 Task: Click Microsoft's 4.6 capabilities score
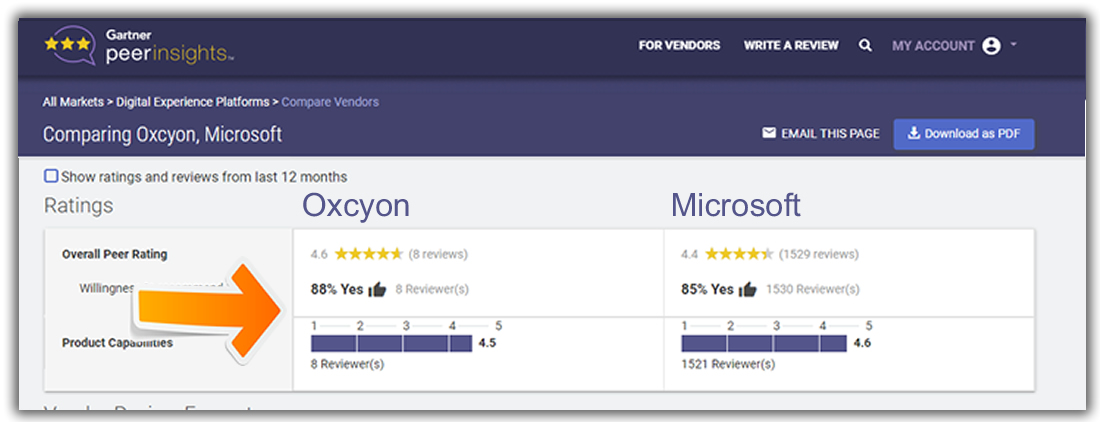[862, 343]
